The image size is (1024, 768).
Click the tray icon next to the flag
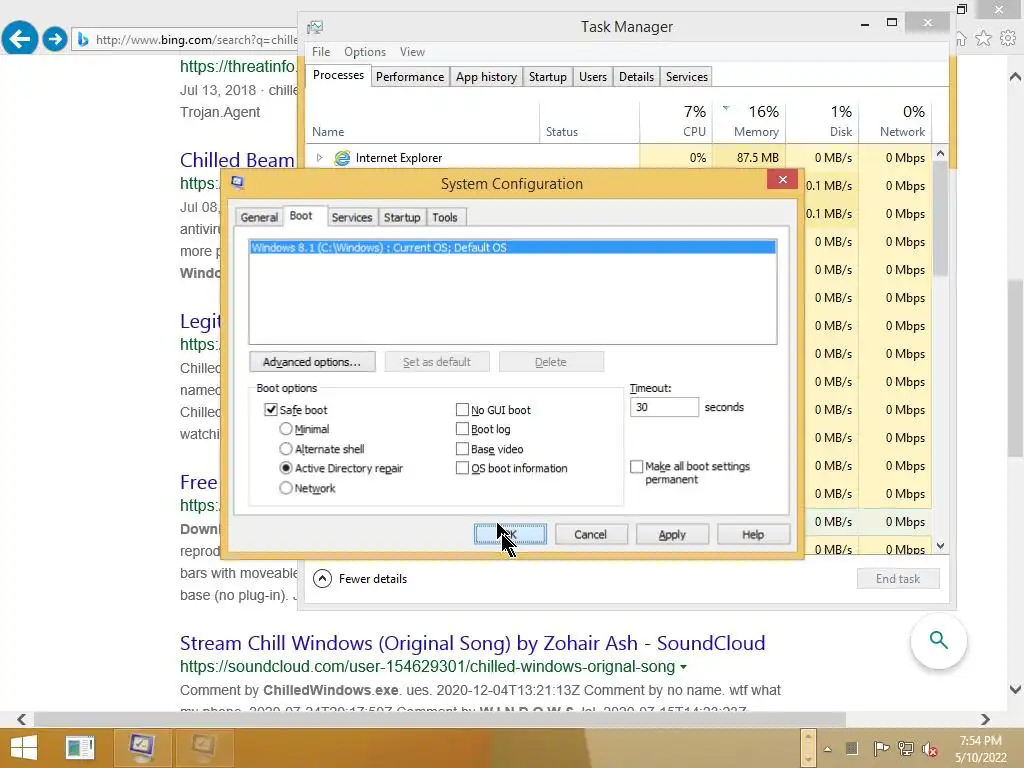(x=852, y=749)
